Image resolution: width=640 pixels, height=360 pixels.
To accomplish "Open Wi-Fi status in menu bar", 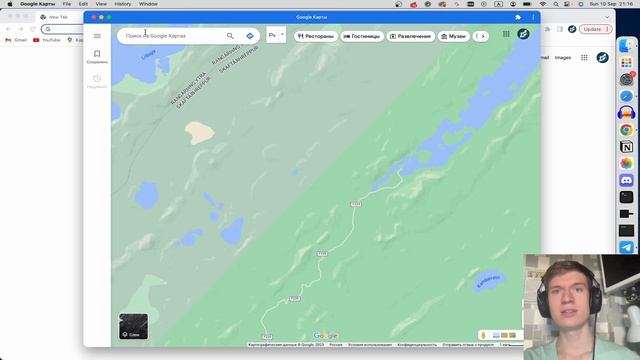I will tap(542, 4).
